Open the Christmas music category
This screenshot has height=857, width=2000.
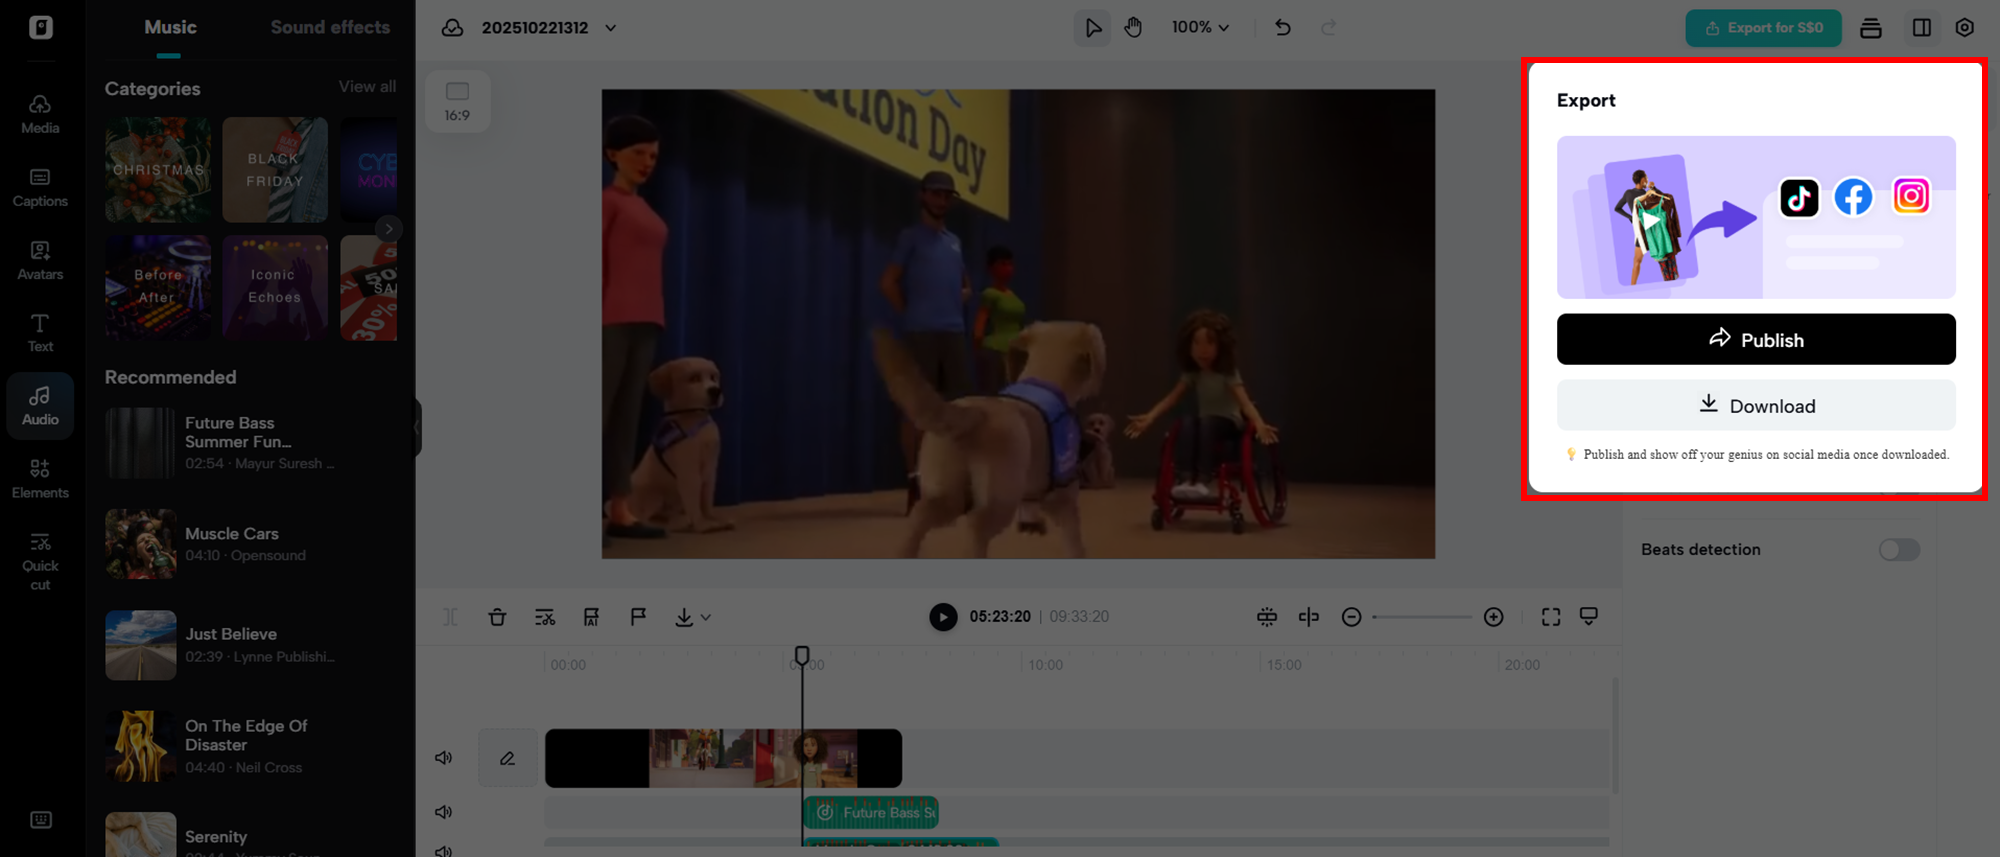[x=158, y=170]
